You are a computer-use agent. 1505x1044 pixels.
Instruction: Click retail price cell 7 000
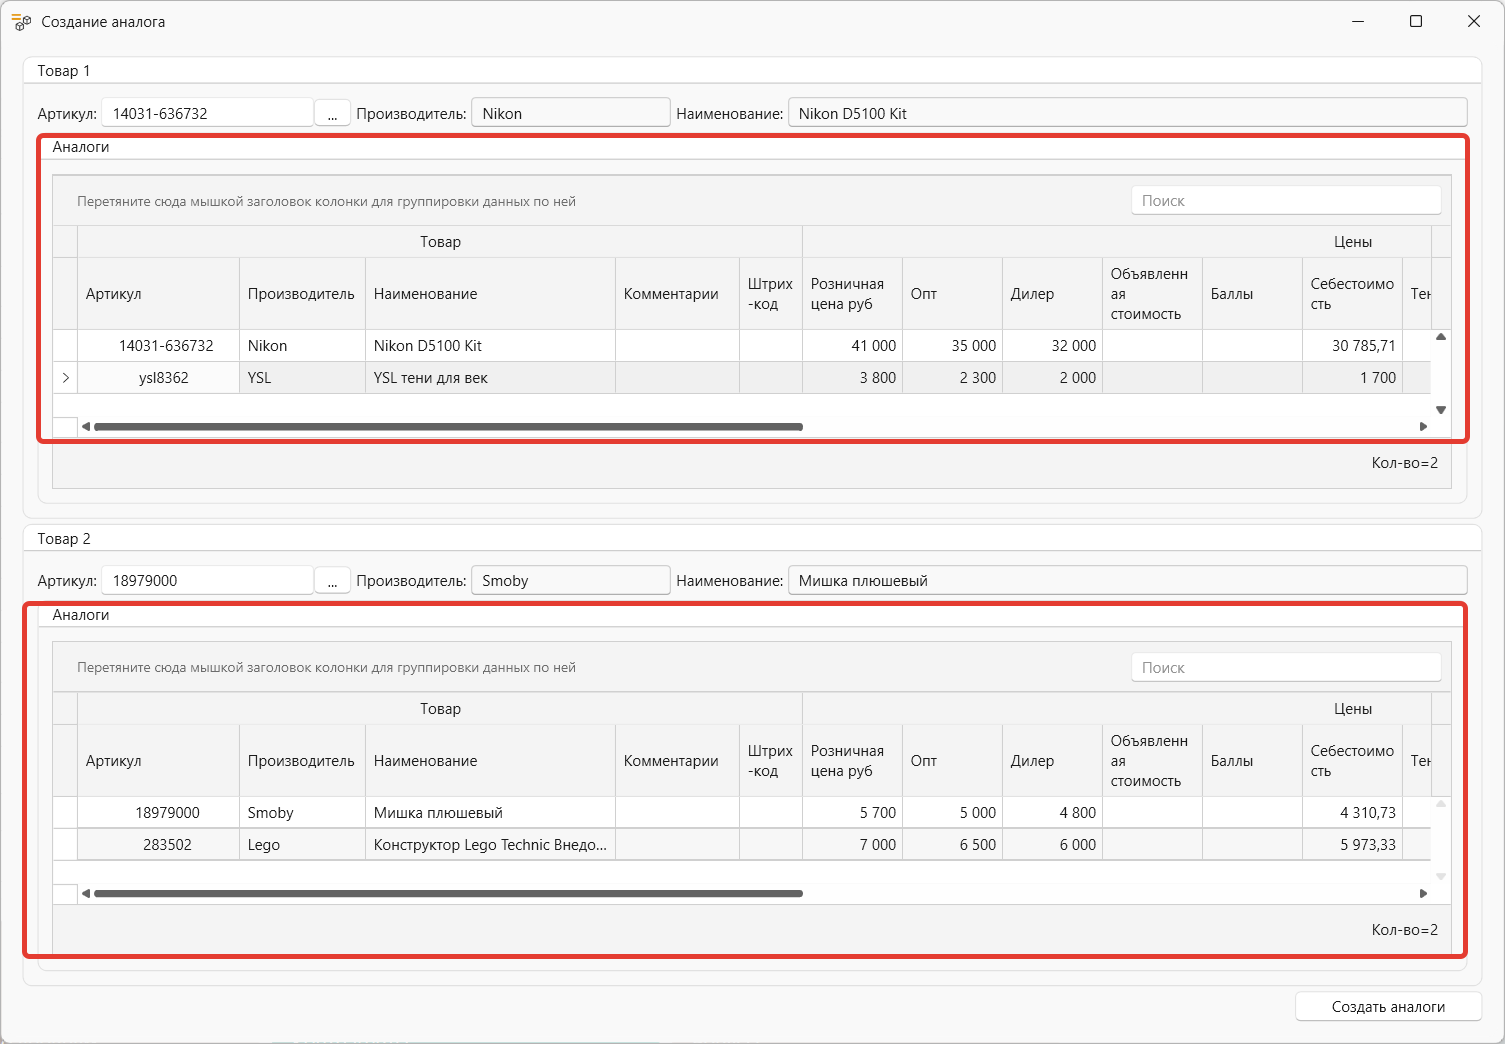click(x=852, y=844)
